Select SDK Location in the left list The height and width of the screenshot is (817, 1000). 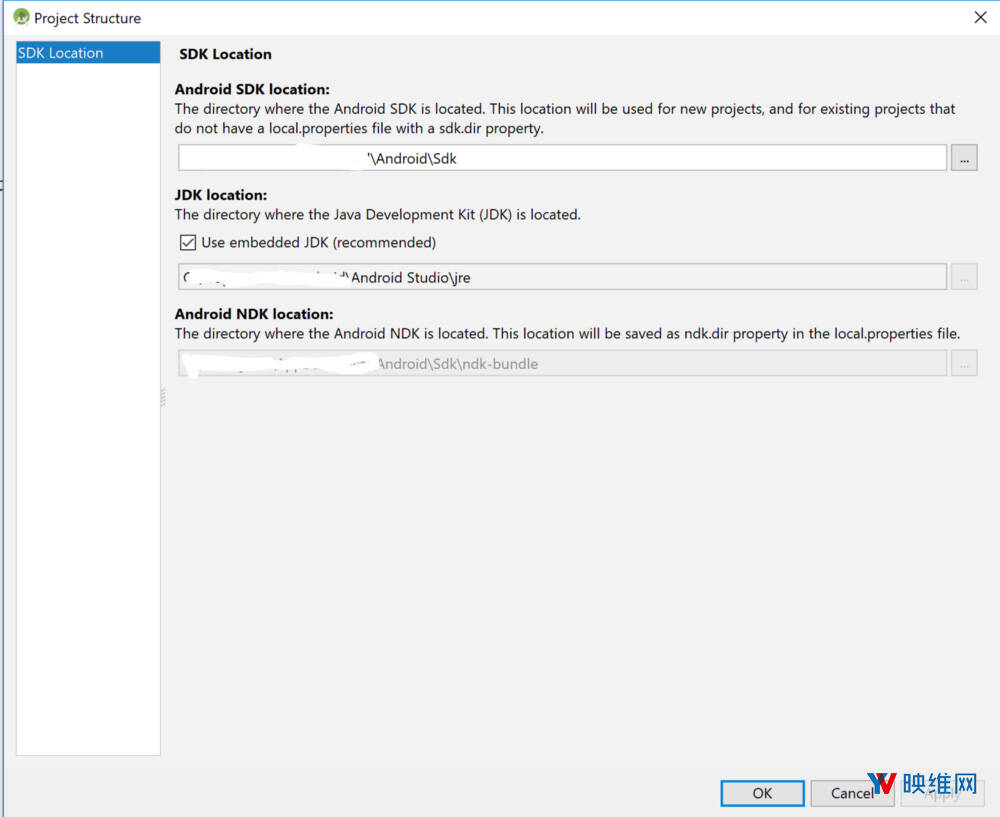[x=61, y=53]
